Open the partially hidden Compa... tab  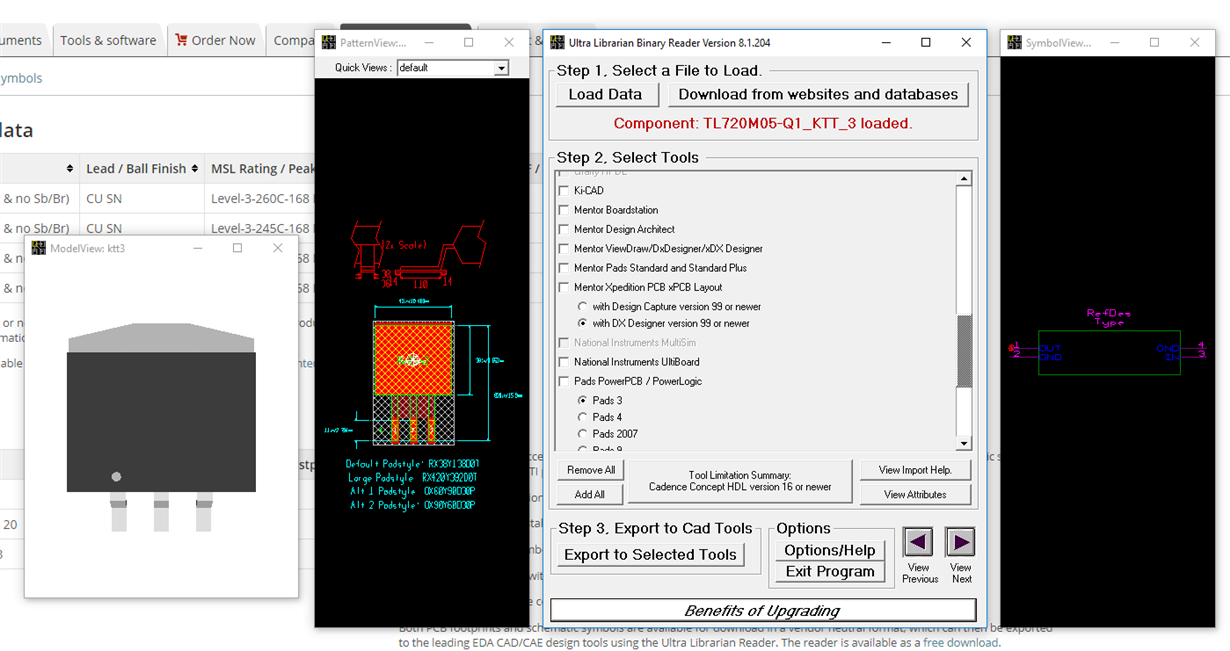click(x=291, y=40)
